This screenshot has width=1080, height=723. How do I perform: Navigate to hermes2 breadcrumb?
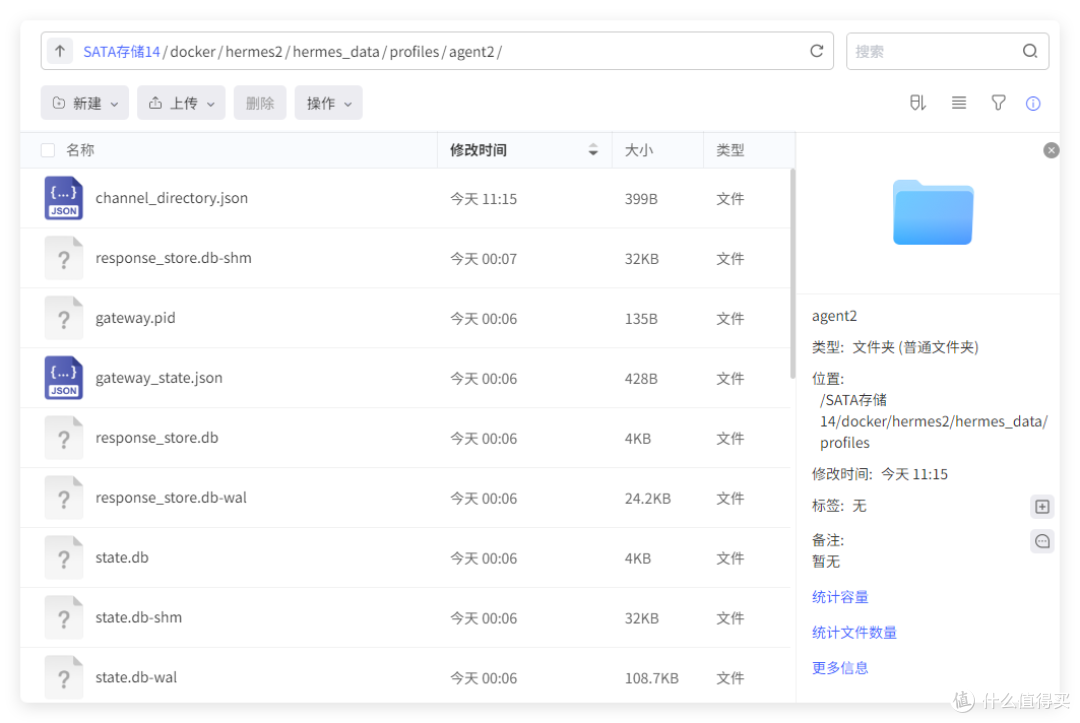click(254, 52)
